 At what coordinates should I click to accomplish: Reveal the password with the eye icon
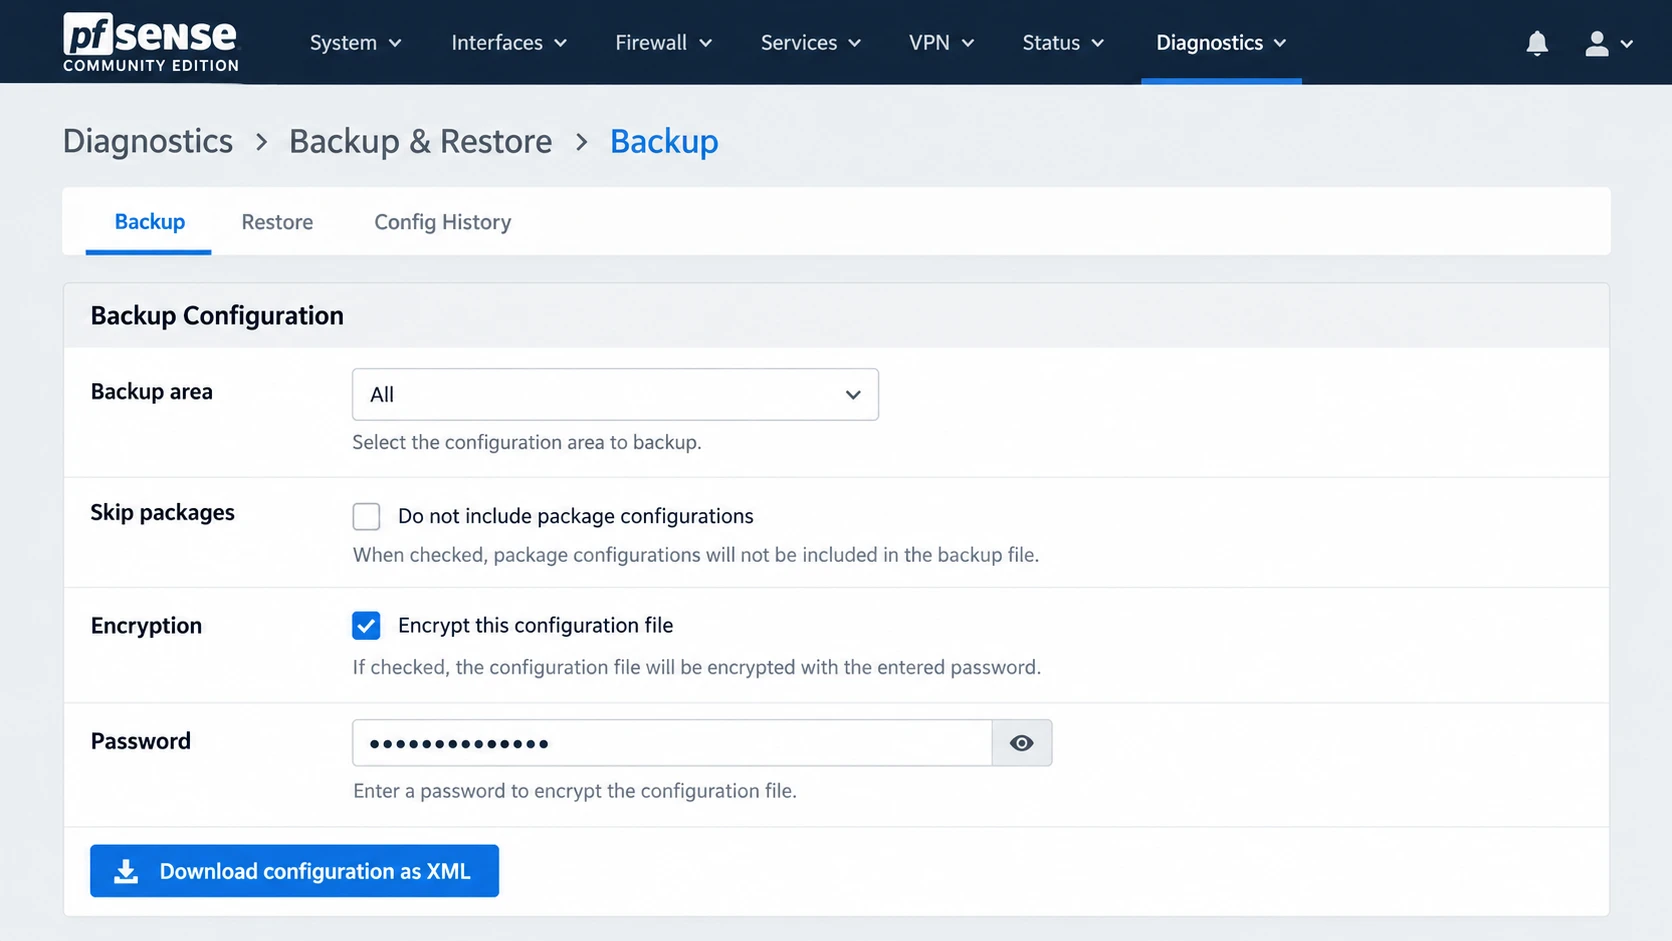pyautogui.click(x=1021, y=743)
